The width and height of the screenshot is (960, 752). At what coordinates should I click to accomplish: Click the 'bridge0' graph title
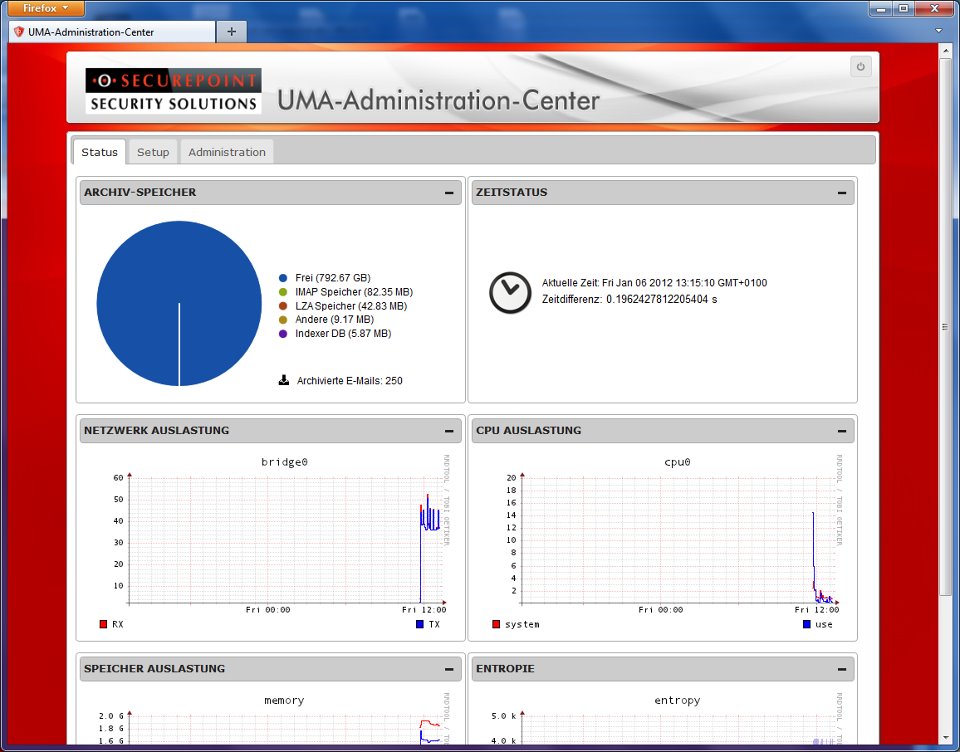[284, 462]
